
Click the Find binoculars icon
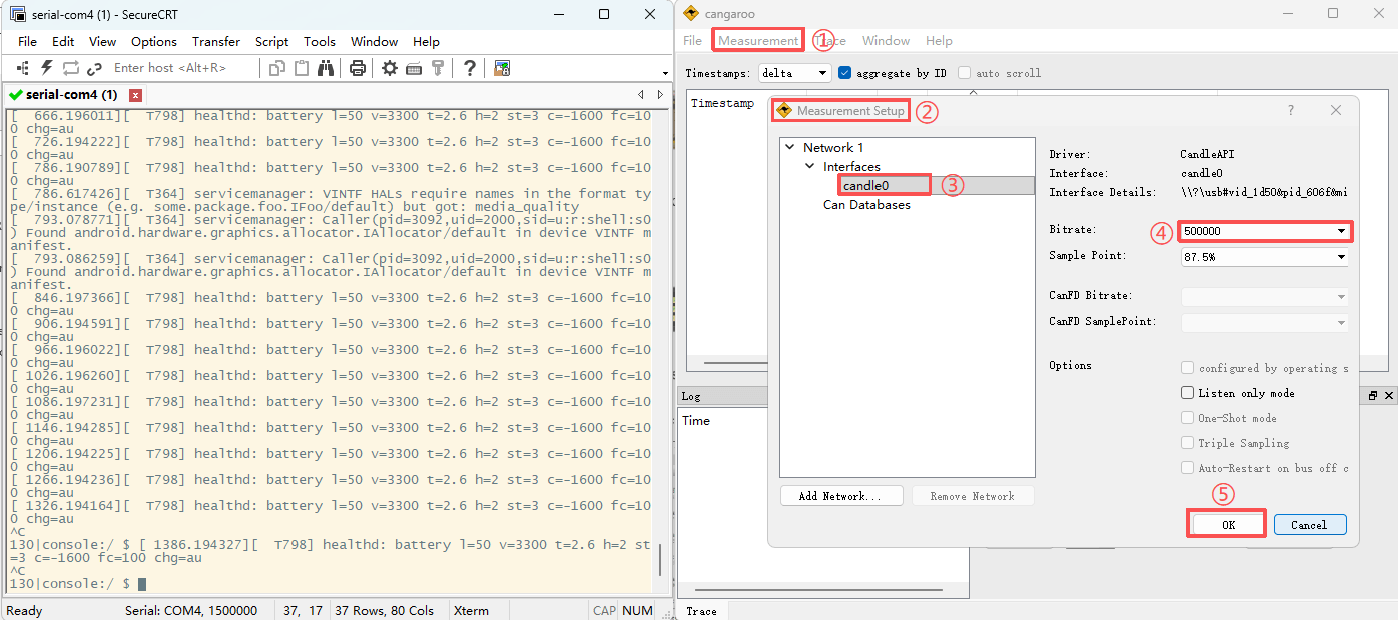click(326, 68)
